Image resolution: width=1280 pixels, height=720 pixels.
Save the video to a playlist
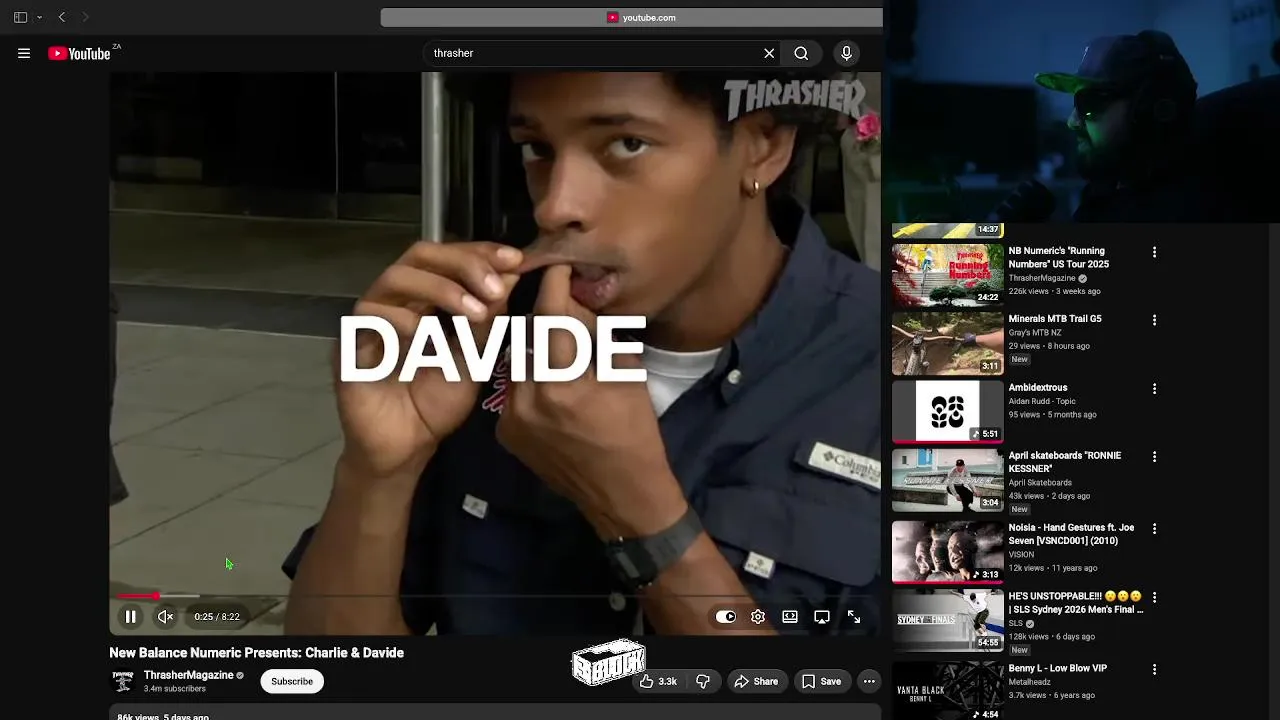click(821, 682)
